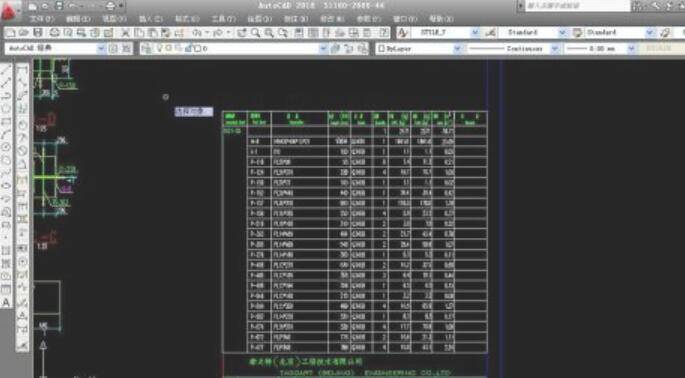The image size is (685, 378).
Task: Open the Table Style icon beside Standard
Action: (x=578, y=33)
